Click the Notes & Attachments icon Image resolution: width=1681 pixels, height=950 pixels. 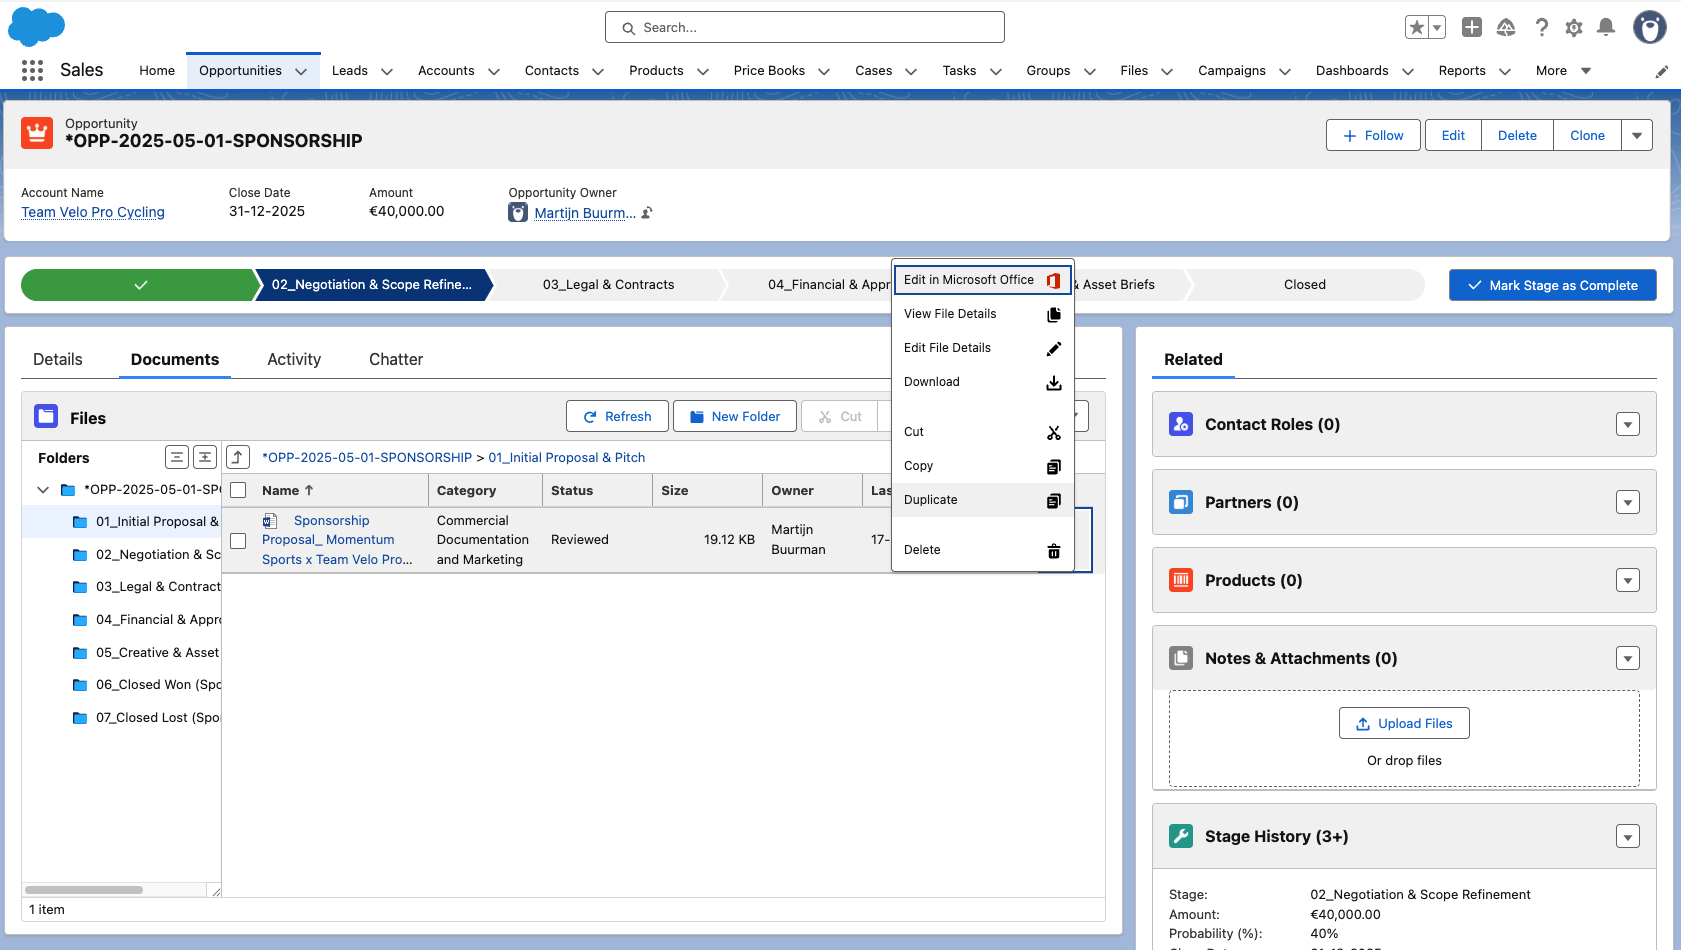[x=1181, y=658]
